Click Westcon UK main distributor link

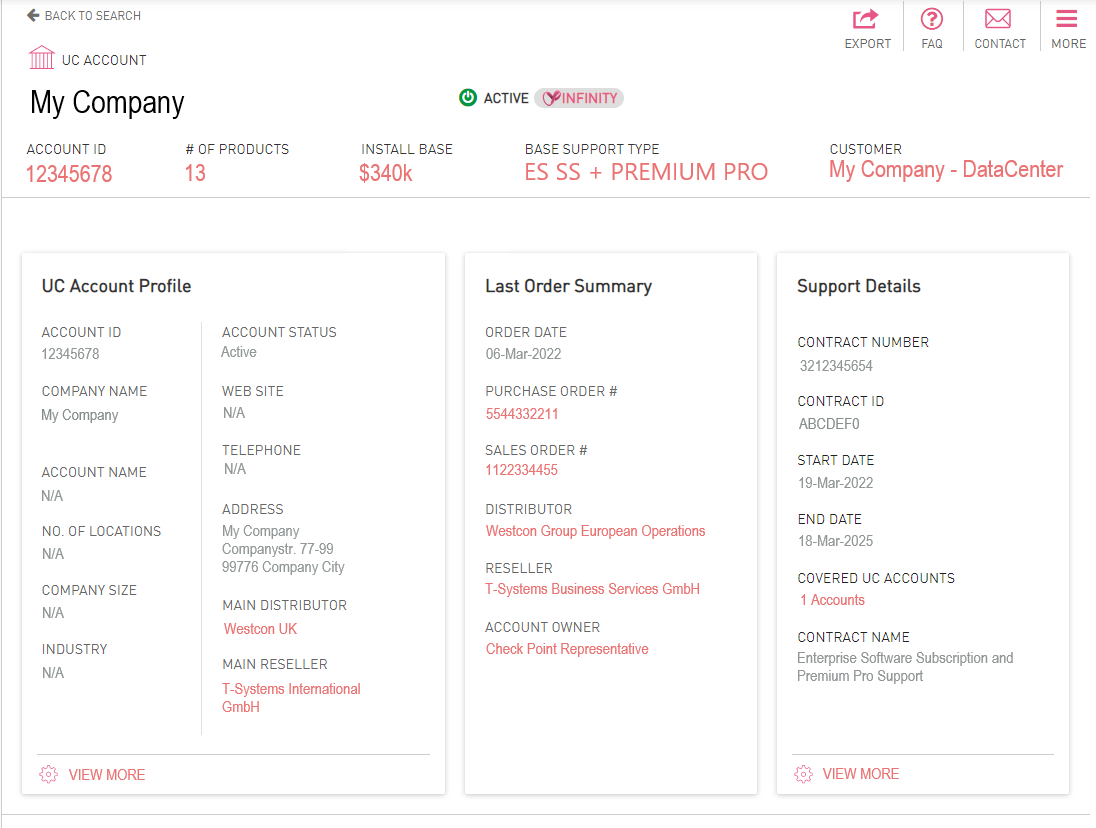(260, 629)
